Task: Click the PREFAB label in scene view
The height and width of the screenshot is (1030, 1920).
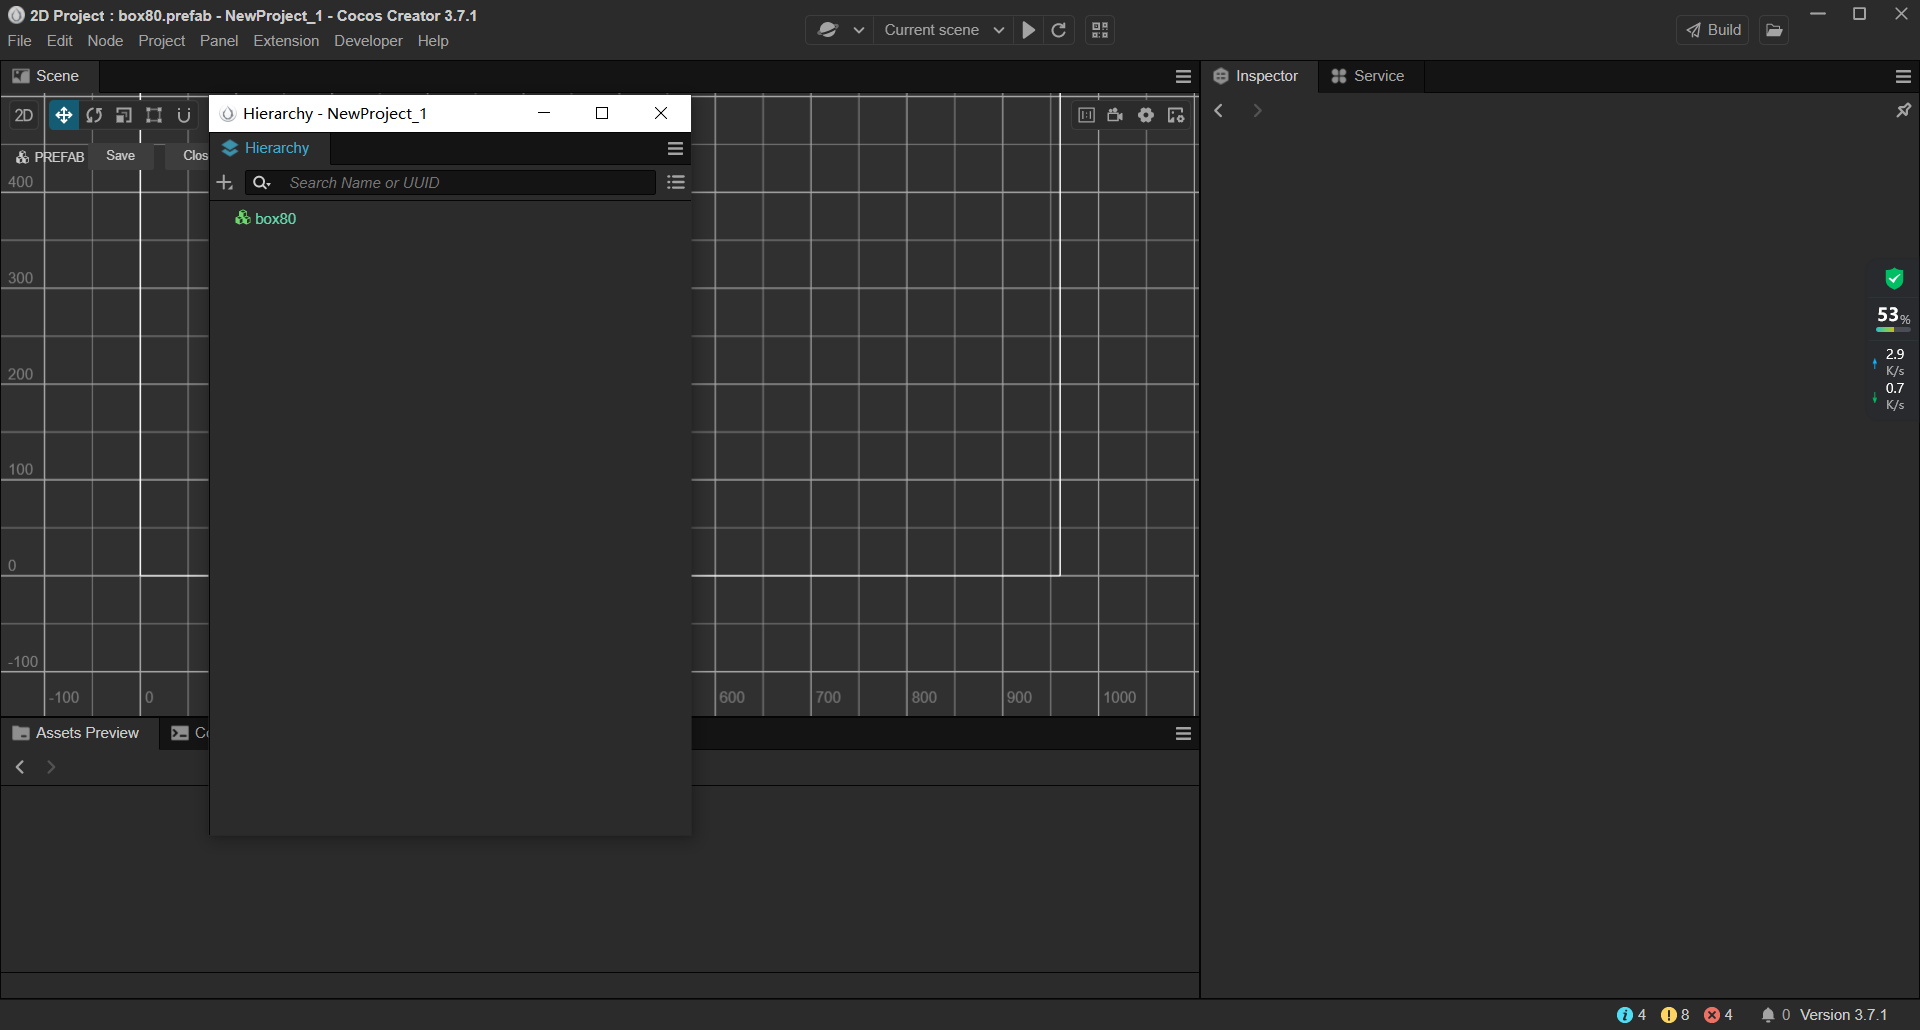Action: 50,157
